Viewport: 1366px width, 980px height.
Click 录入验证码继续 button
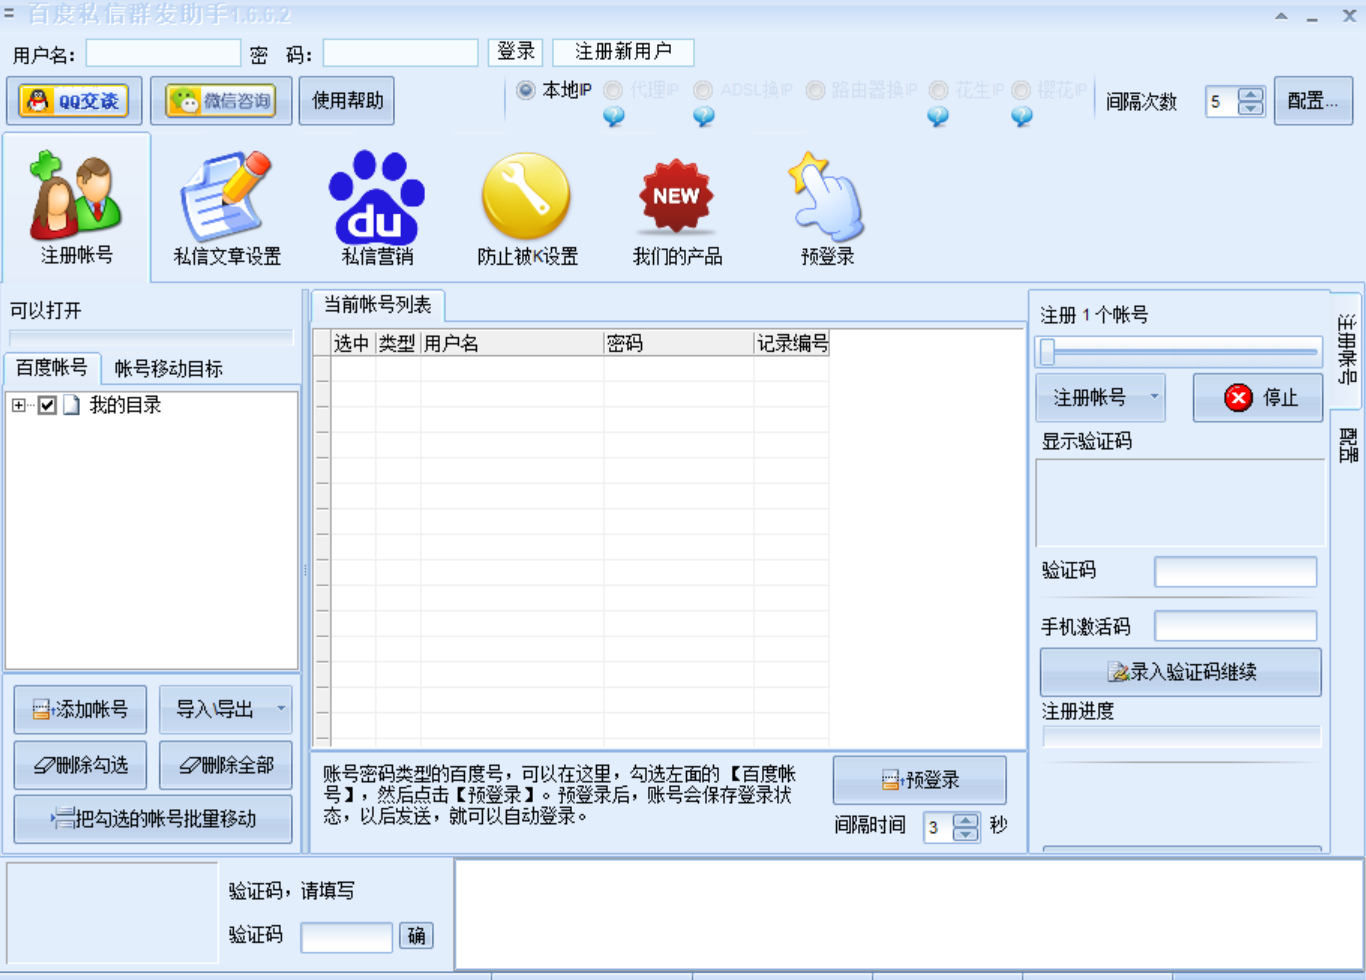(x=1181, y=672)
